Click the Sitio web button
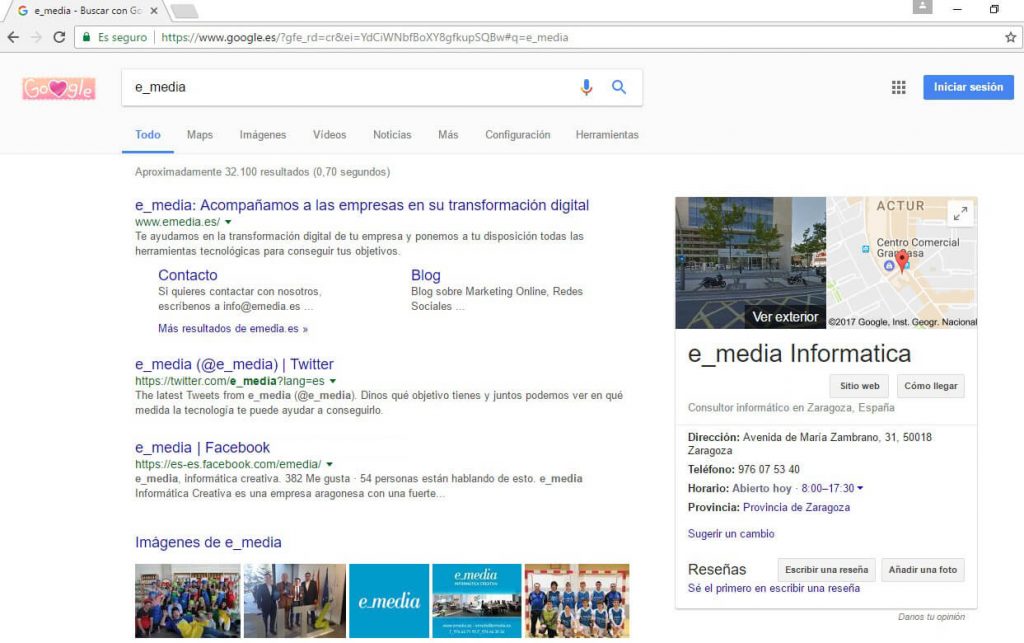 859,386
